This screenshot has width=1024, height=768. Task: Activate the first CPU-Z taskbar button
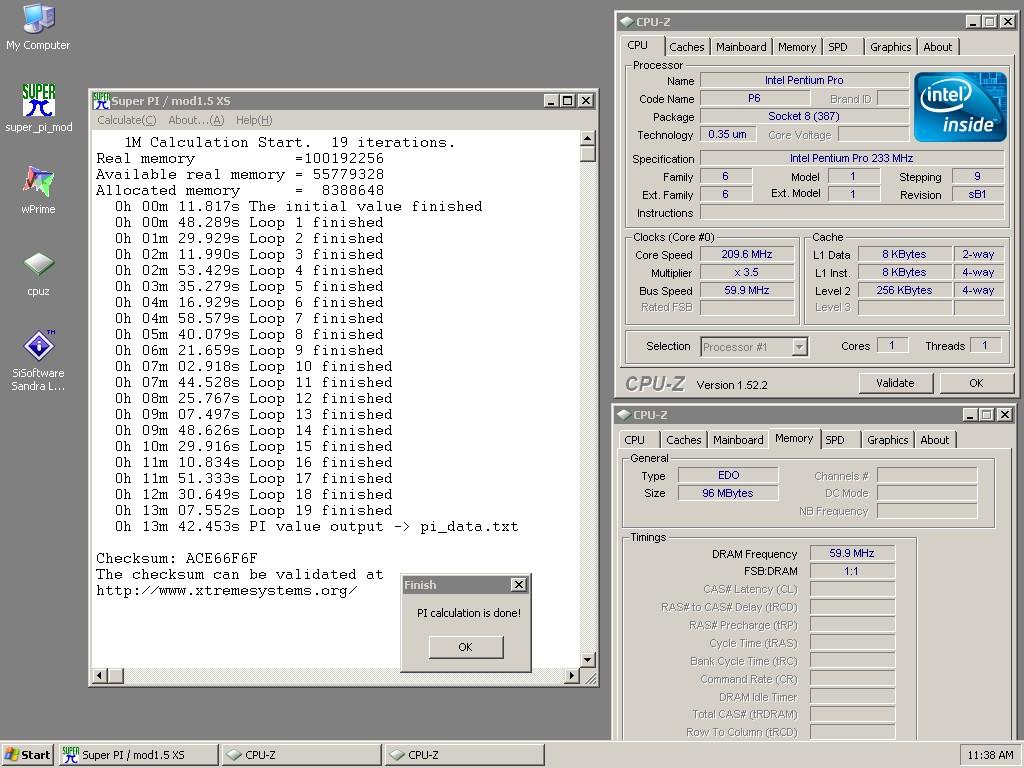pyautogui.click(x=301, y=755)
